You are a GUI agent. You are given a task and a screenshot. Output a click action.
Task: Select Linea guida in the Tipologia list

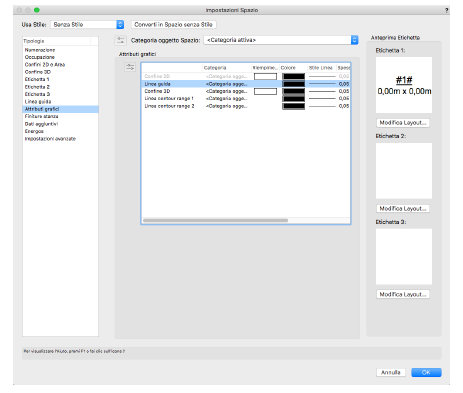point(60,101)
